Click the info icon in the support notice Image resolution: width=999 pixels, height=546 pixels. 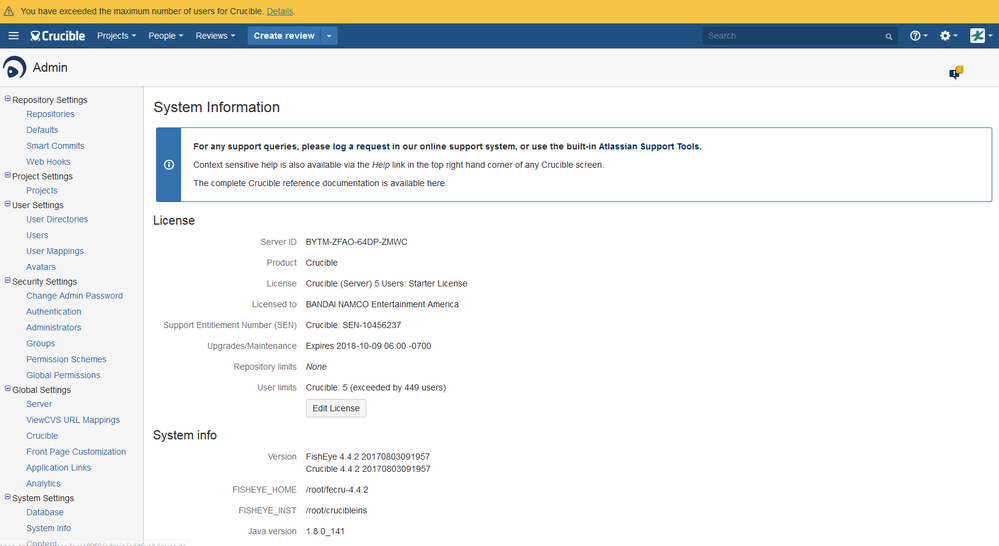[169, 164]
